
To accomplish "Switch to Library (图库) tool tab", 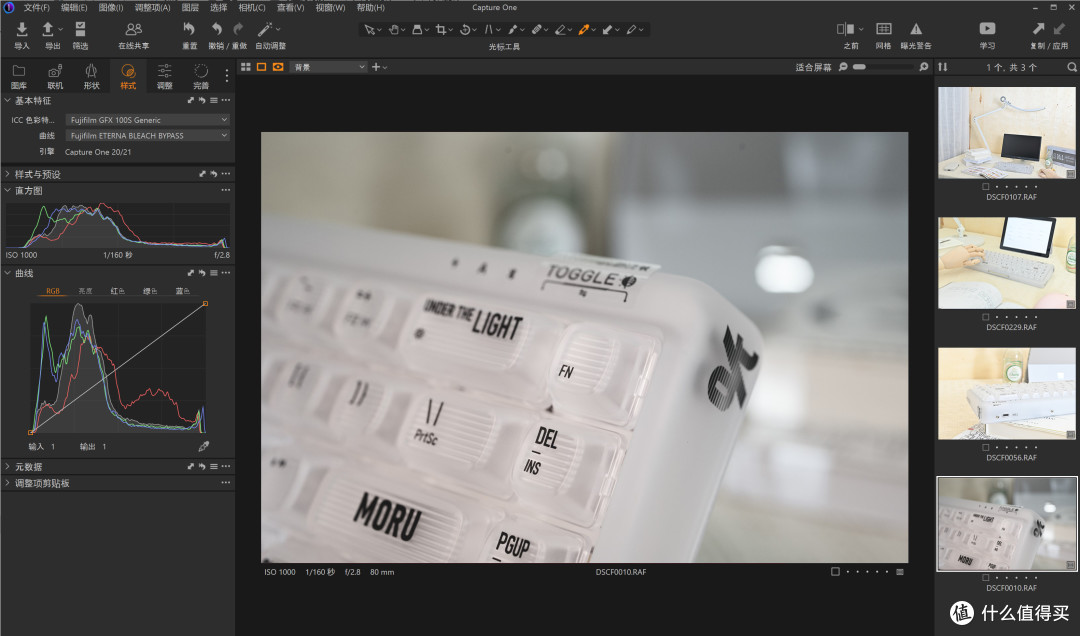I will pos(19,76).
